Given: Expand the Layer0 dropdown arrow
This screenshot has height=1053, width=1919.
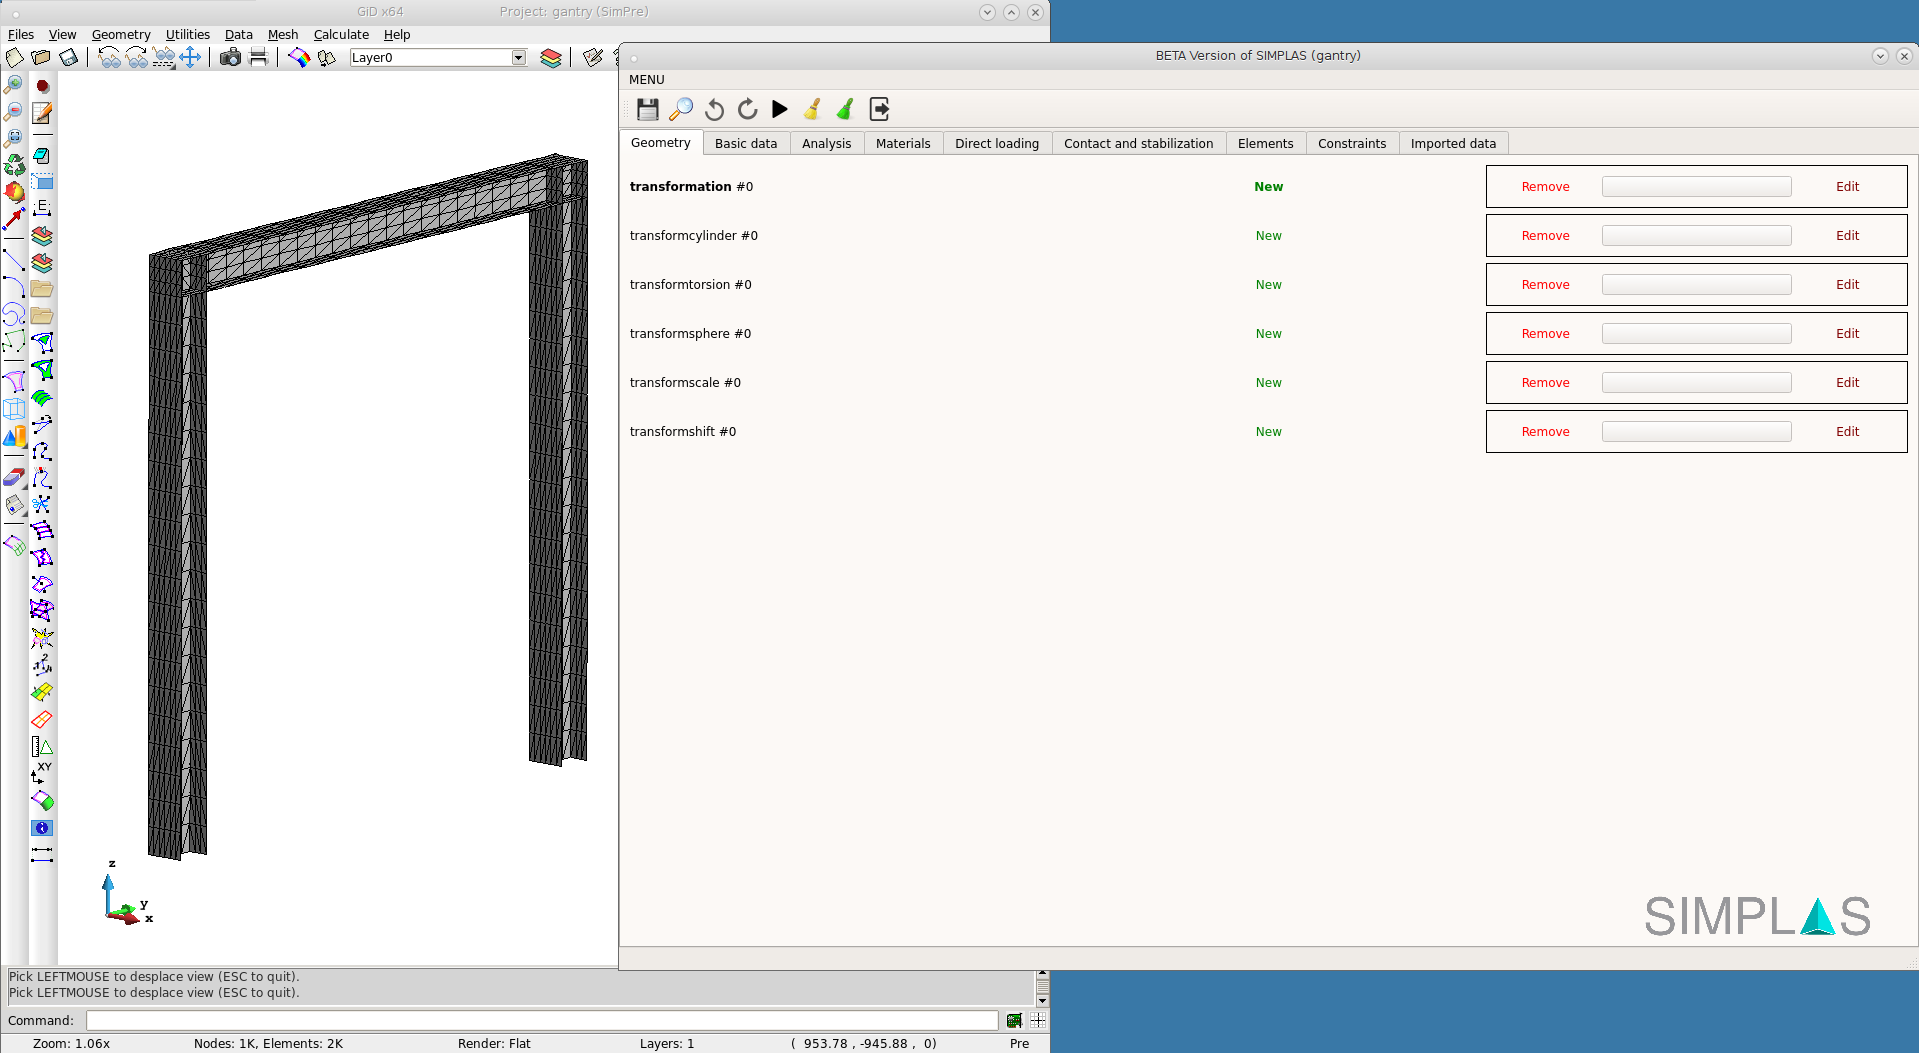Looking at the screenshot, I should coord(518,58).
